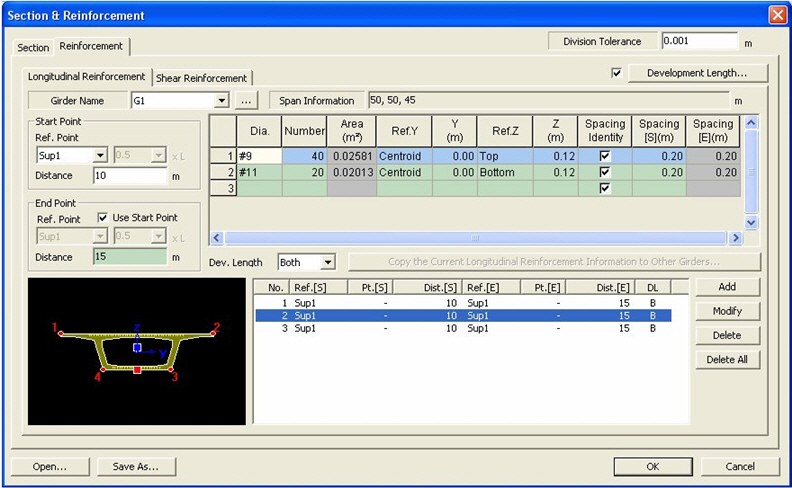The height and width of the screenshot is (488, 792).
Task: Click the Division Tolerance input field
Action: tap(698, 41)
